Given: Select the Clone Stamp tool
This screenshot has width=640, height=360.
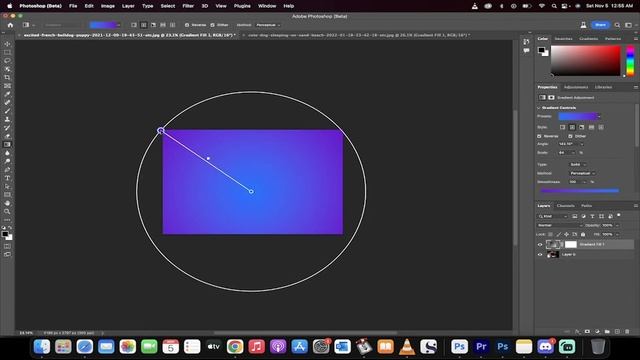Looking at the screenshot, I should click(x=7, y=119).
